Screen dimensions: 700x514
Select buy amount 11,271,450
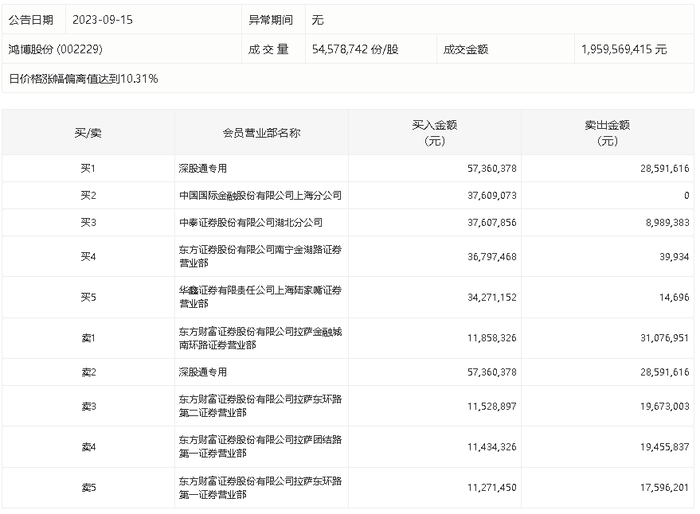pos(492,488)
